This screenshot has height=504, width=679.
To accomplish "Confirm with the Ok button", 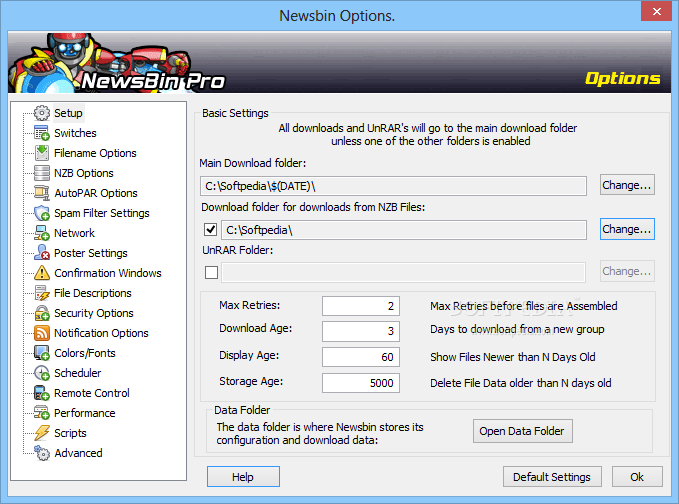I will (637, 477).
